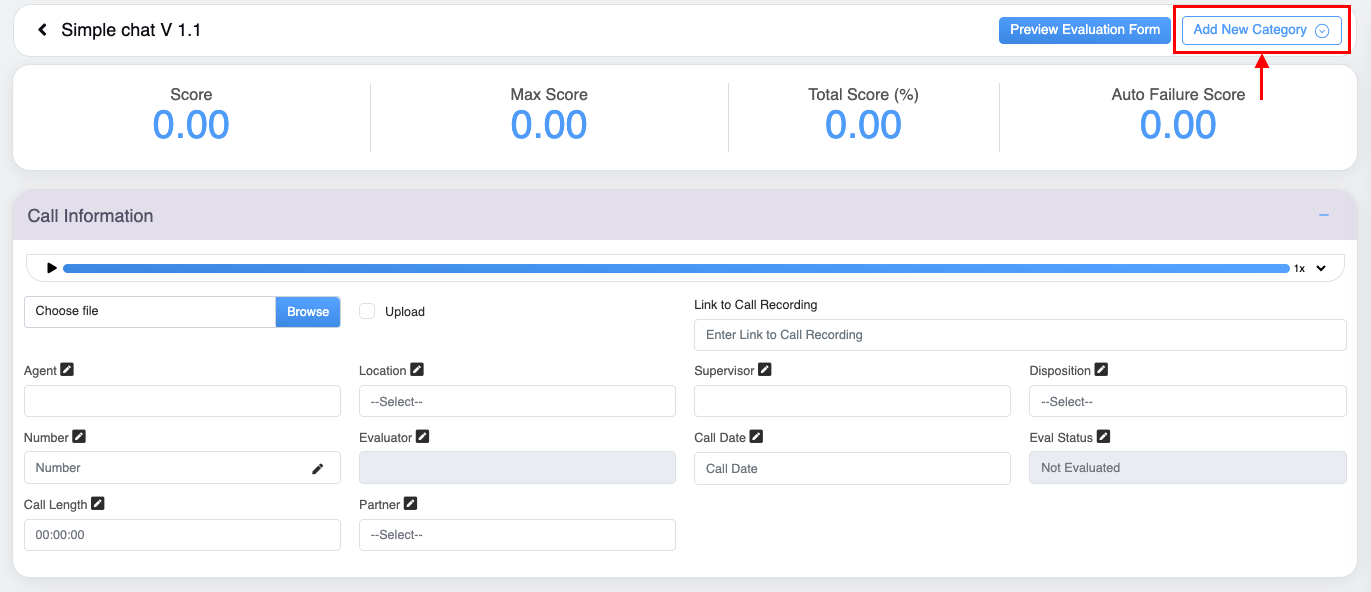Enable the Upload checkbox

click(367, 311)
